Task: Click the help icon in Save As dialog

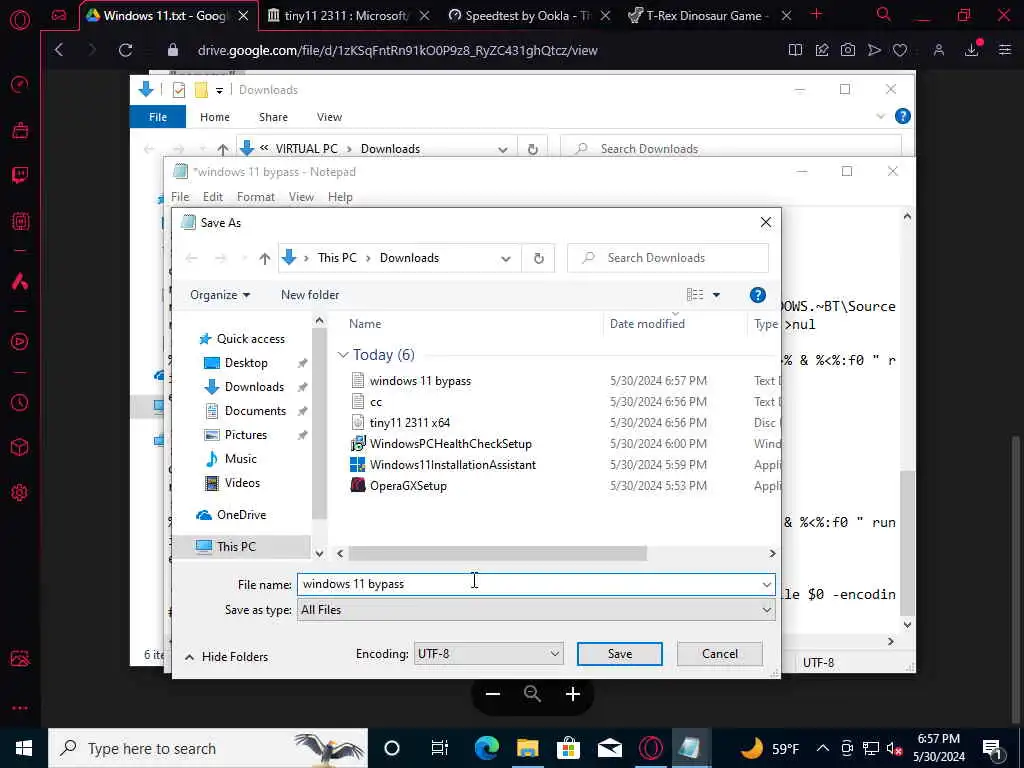Action: tap(758, 295)
